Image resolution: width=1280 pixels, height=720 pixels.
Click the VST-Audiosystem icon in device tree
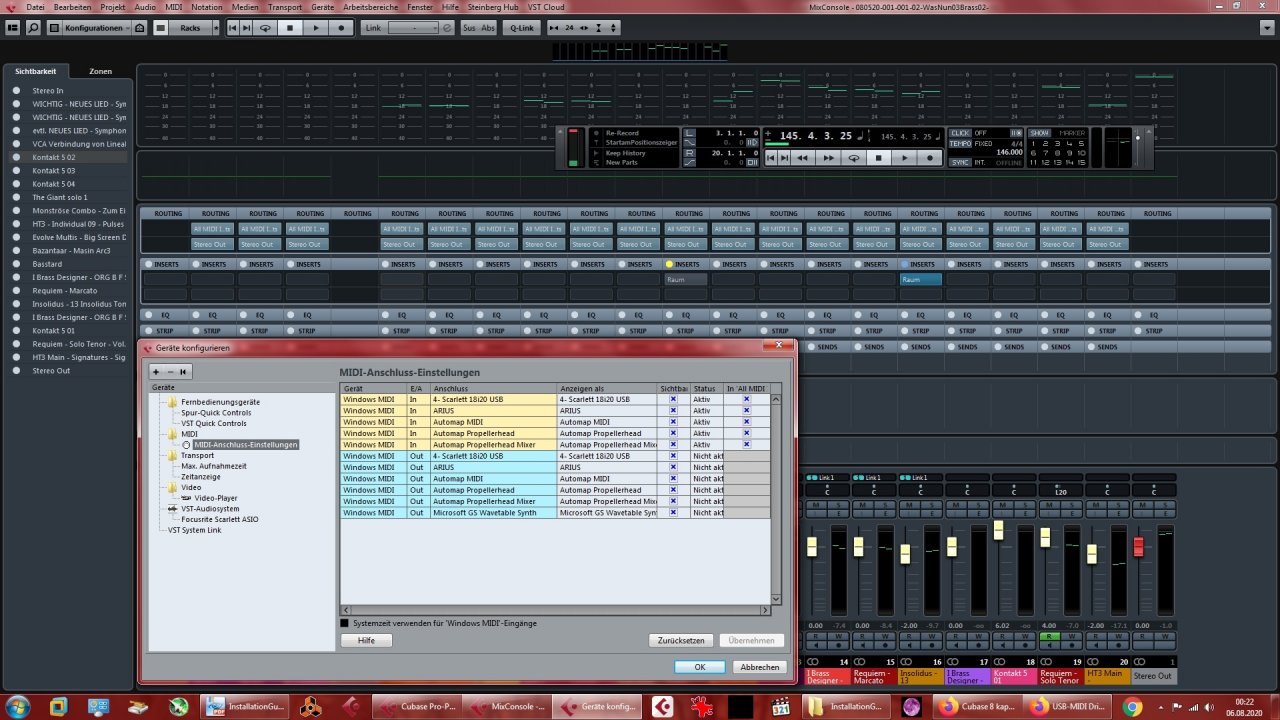click(x=172, y=509)
